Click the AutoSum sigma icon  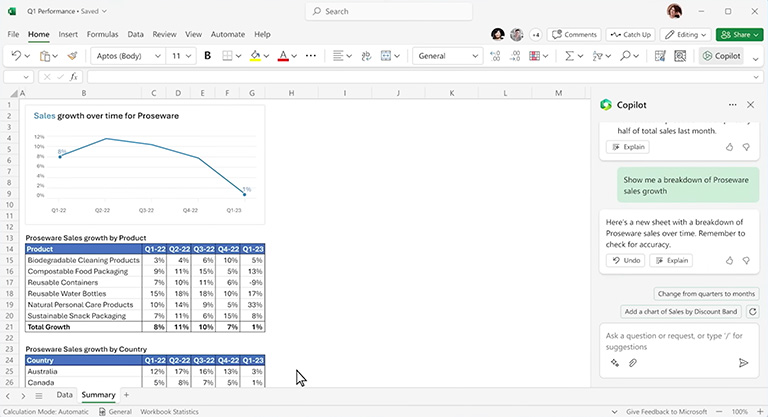(x=569, y=56)
